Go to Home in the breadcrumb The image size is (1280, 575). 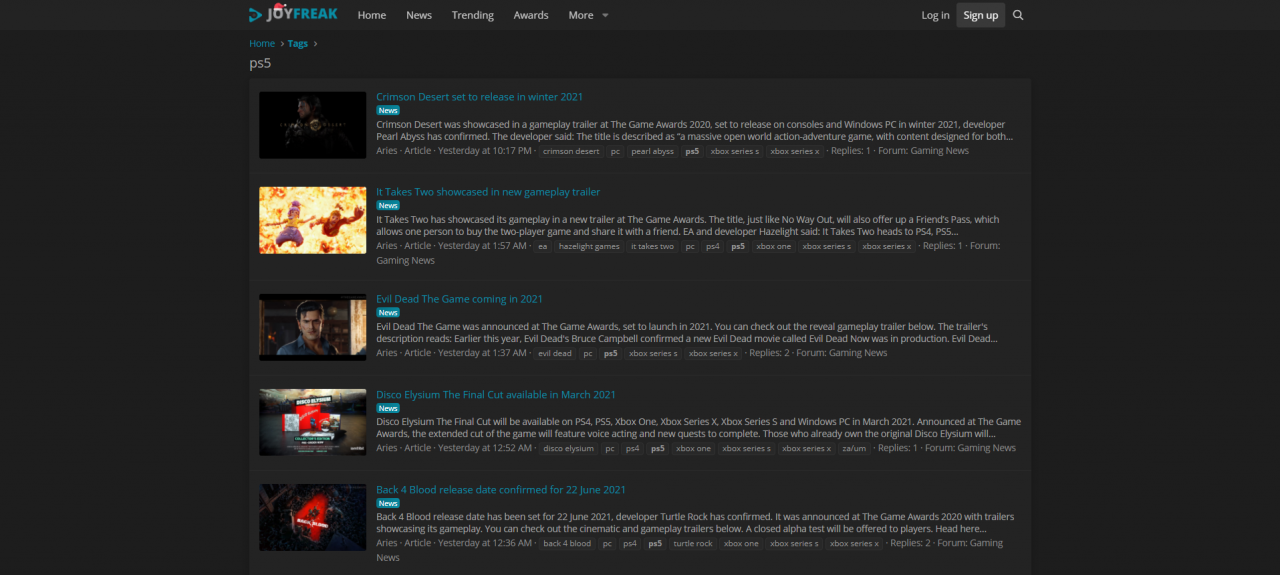click(x=262, y=43)
